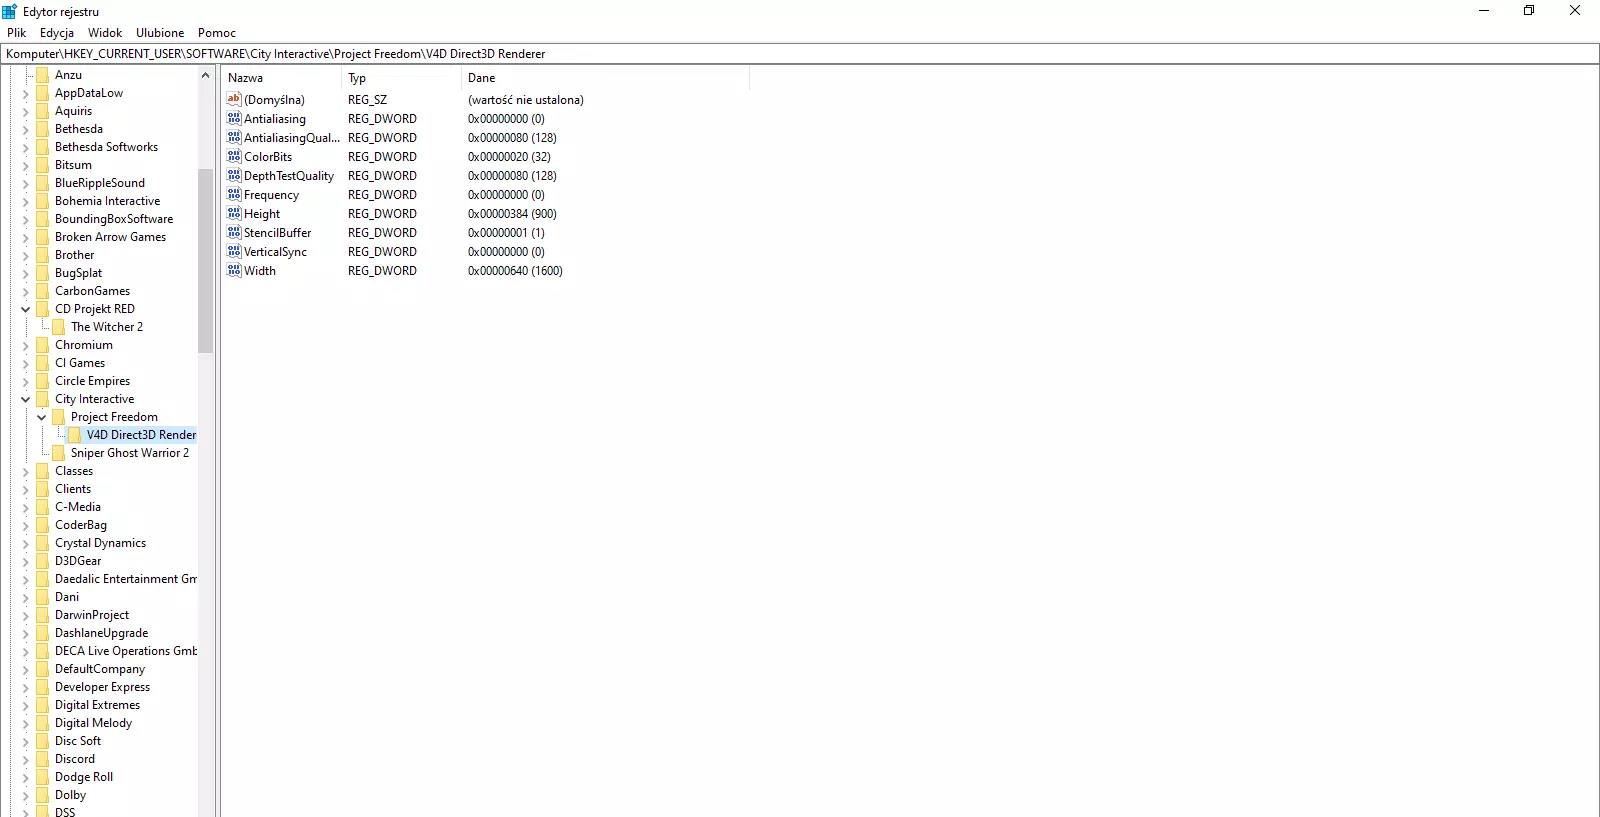Expand the Discord key
Viewport: 1600px width, 817px height.
[x=26, y=759]
